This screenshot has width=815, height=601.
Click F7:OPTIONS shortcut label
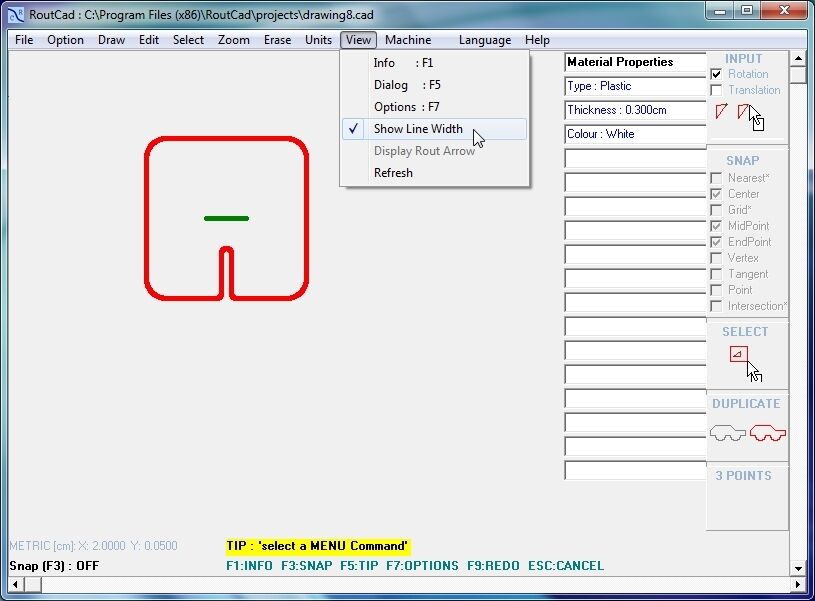(422, 566)
